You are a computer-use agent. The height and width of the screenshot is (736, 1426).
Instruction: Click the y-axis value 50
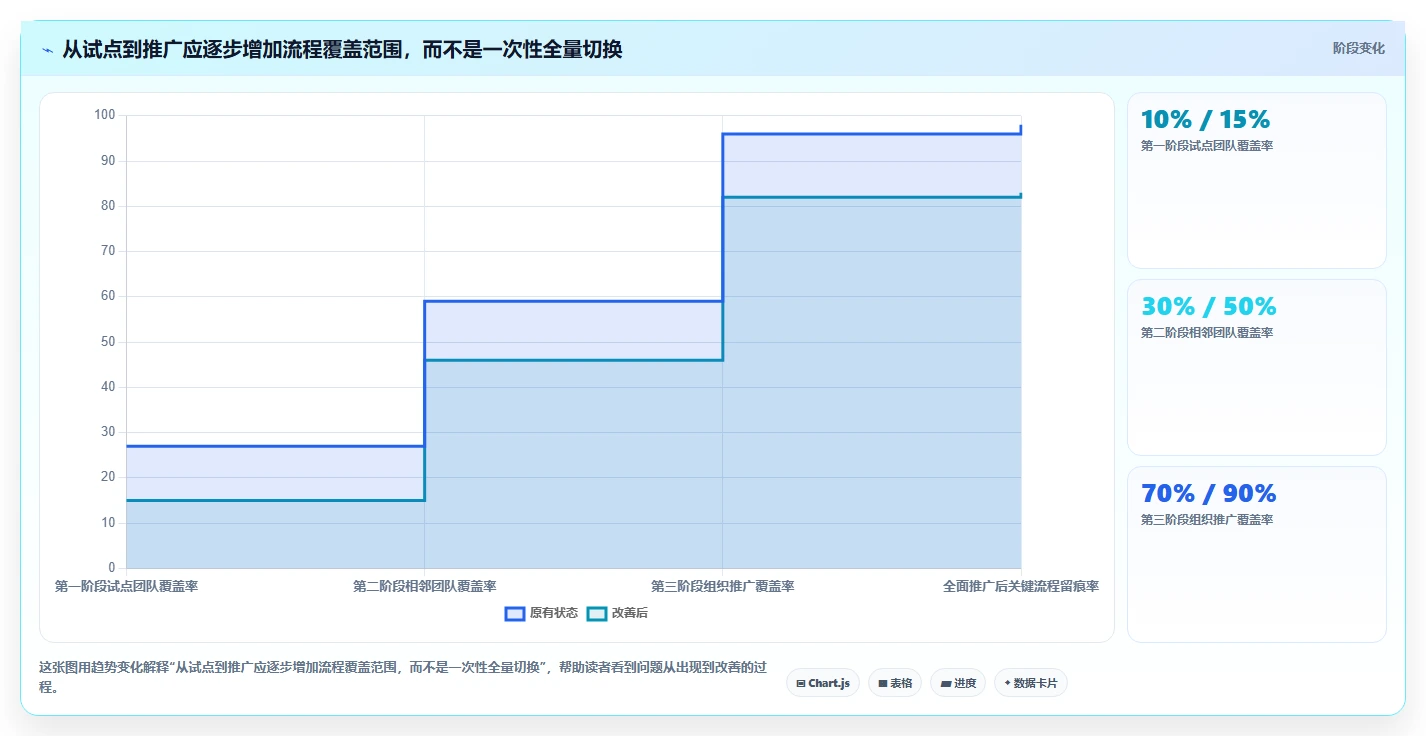pyautogui.click(x=108, y=342)
